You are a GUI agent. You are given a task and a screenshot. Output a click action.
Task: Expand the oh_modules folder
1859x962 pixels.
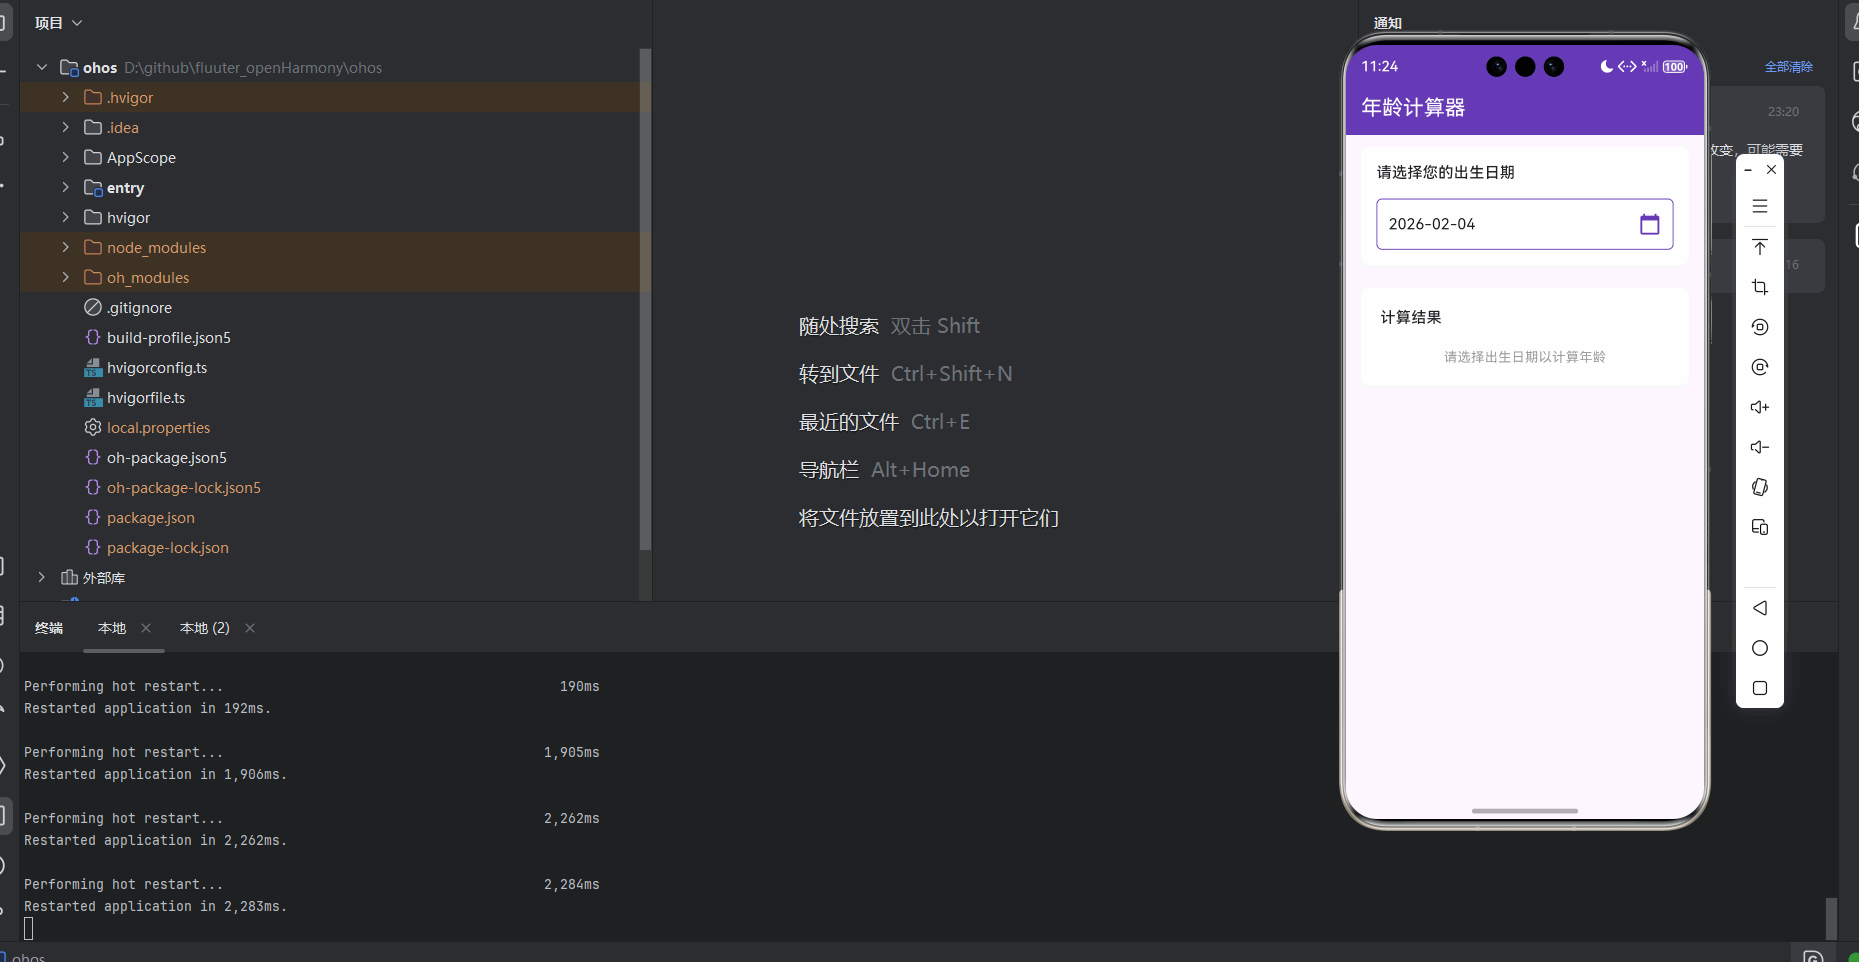tap(65, 277)
